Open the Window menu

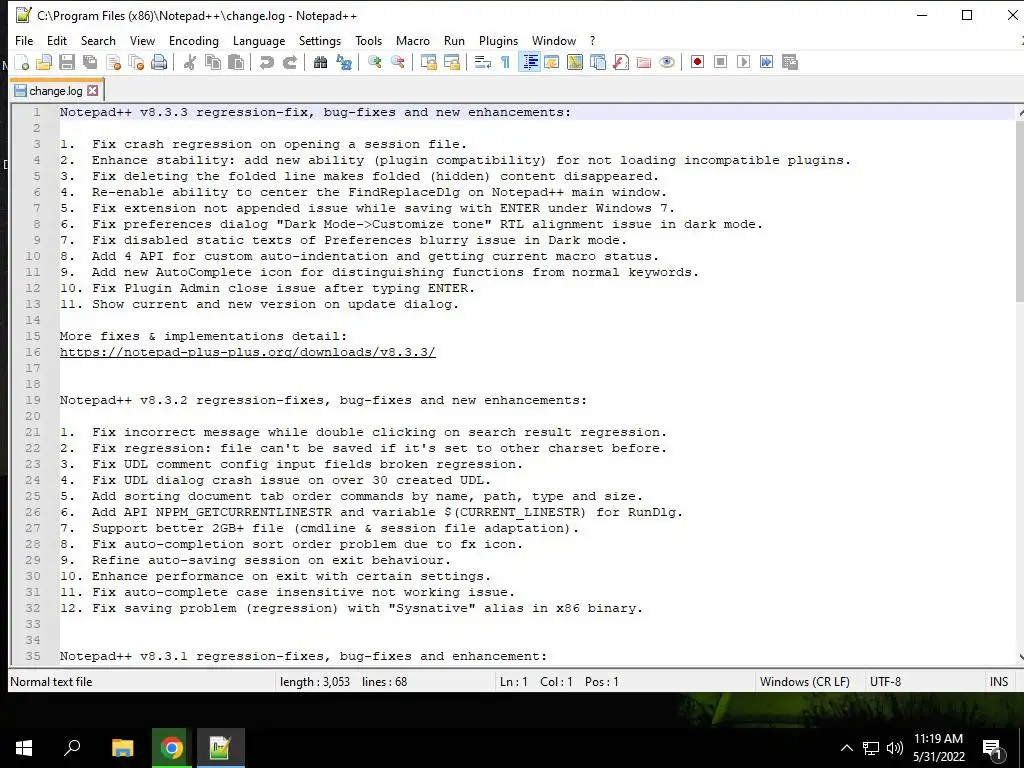click(x=554, y=40)
